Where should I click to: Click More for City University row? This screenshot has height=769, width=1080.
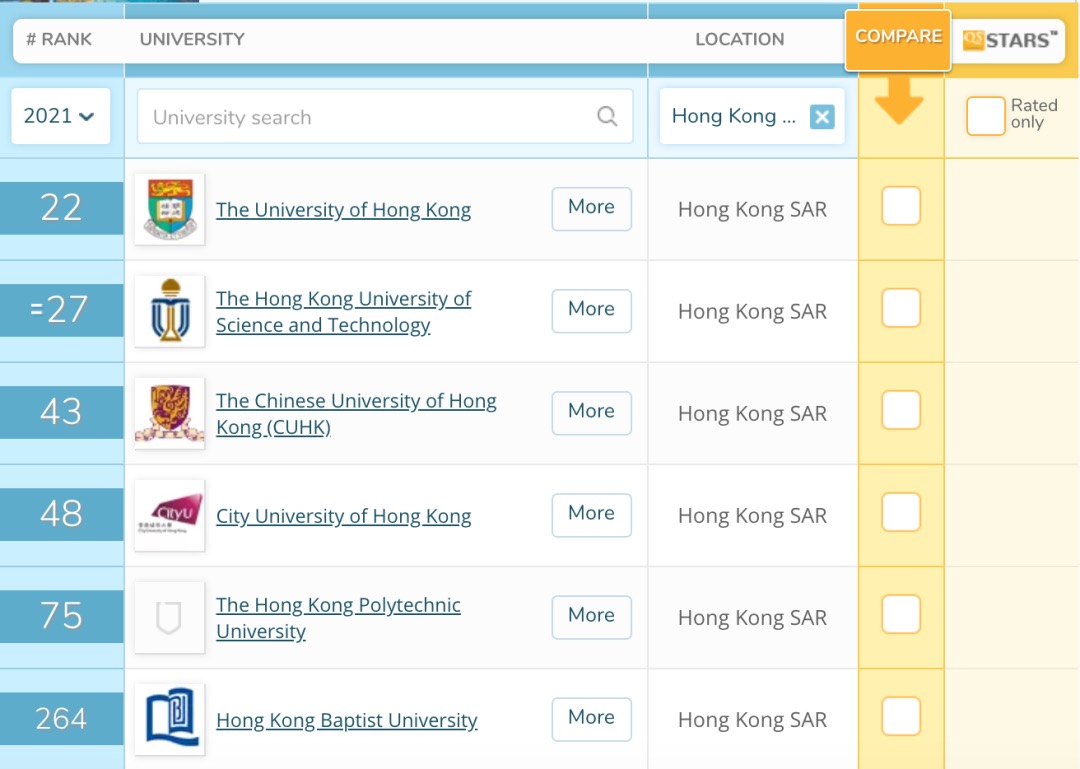tap(592, 514)
